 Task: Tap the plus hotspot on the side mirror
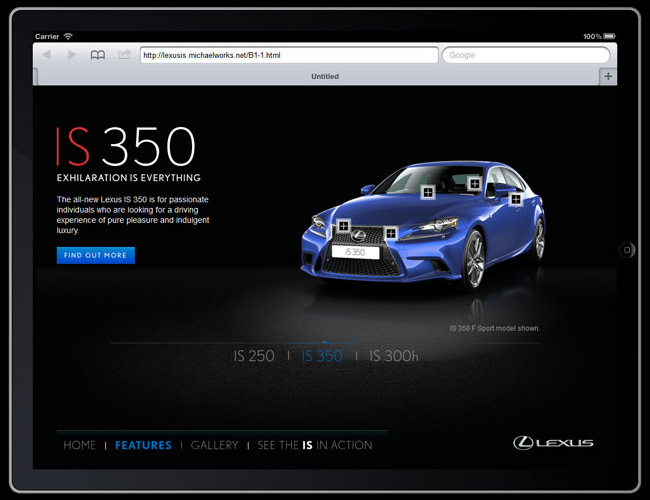tap(516, 199)
